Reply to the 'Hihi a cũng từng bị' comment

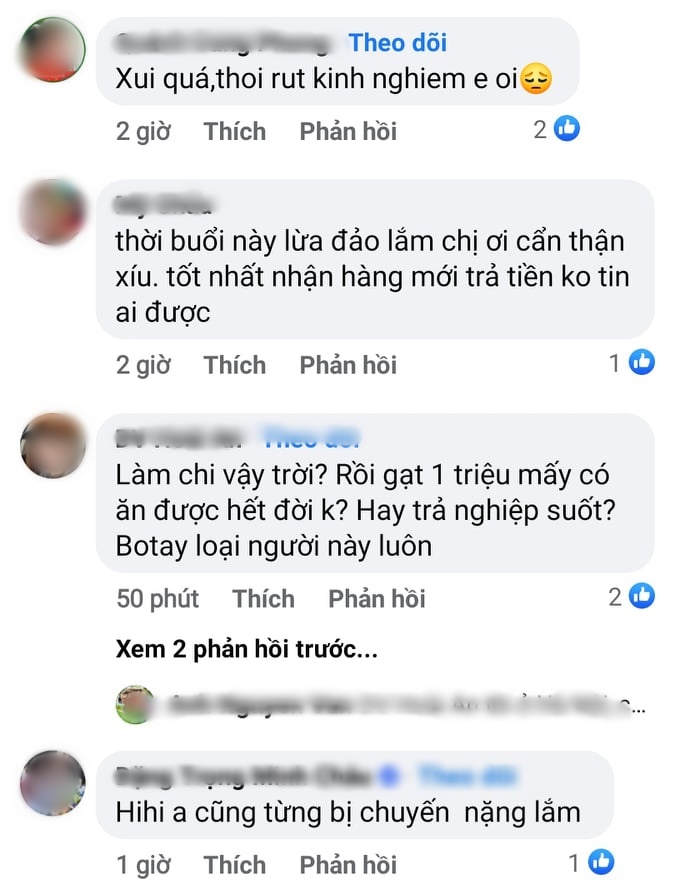(348, 865)
